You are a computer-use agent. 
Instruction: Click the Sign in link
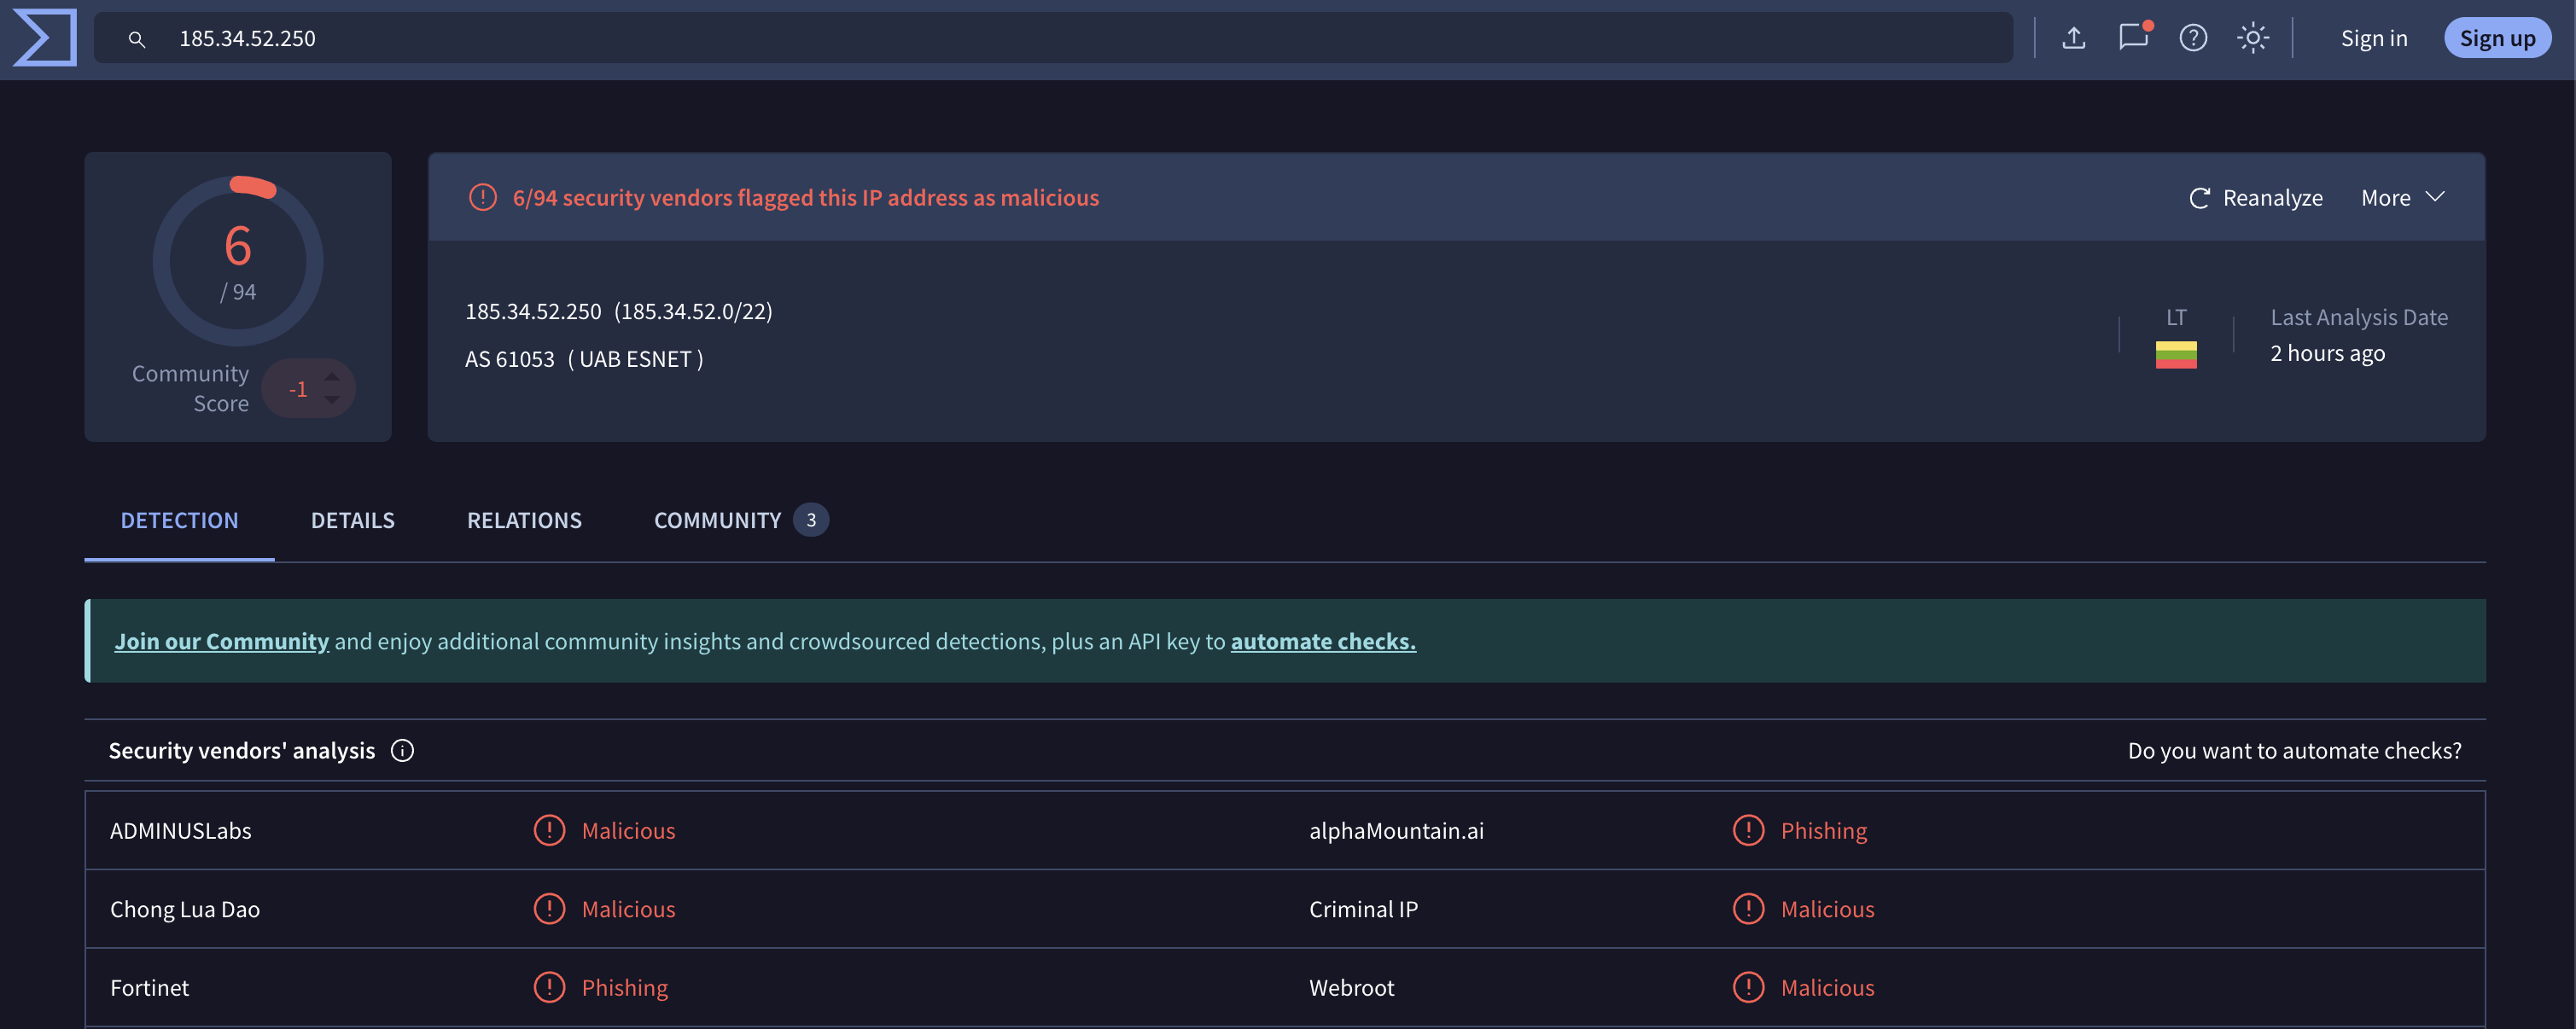pyautogui.click(x=2373, y=38)
